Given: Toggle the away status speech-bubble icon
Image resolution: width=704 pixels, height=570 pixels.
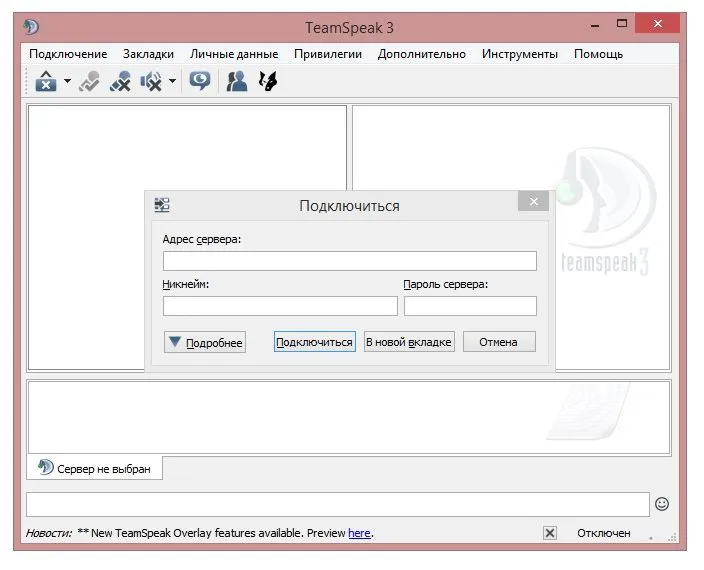Looking at the screenshot, I should tap(199, 81).
